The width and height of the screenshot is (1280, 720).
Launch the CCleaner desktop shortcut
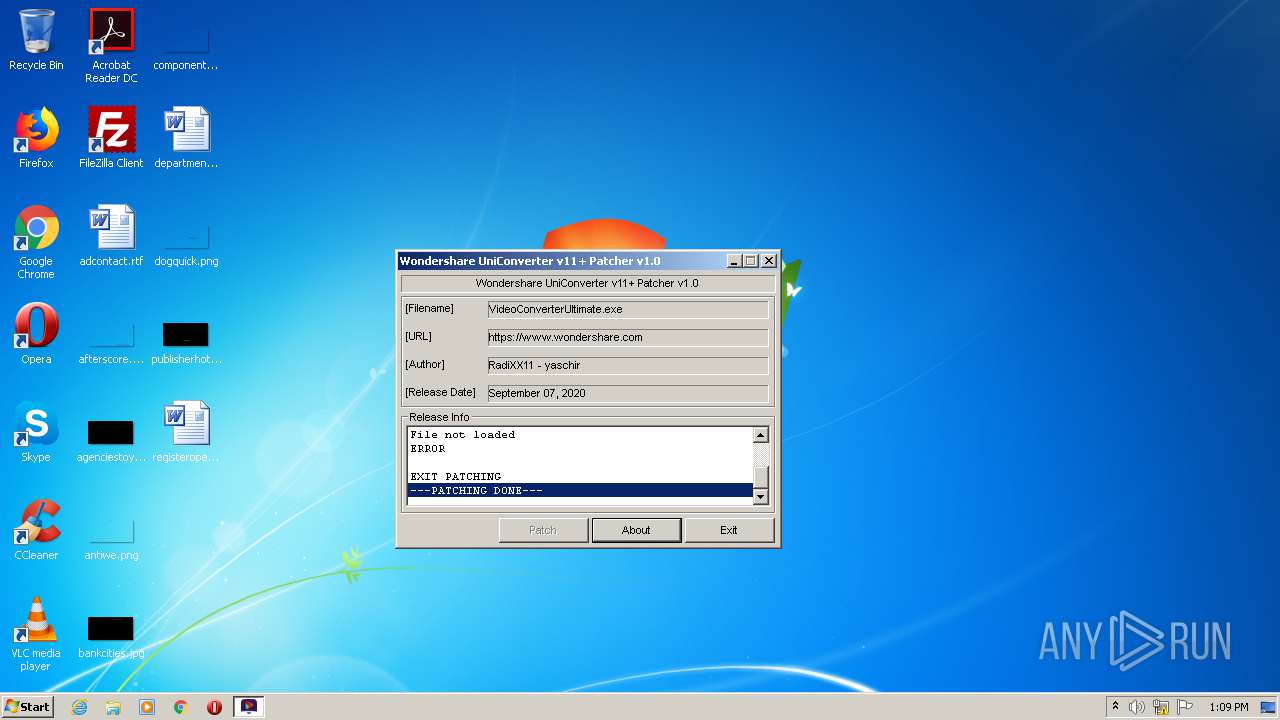(36, 530)
